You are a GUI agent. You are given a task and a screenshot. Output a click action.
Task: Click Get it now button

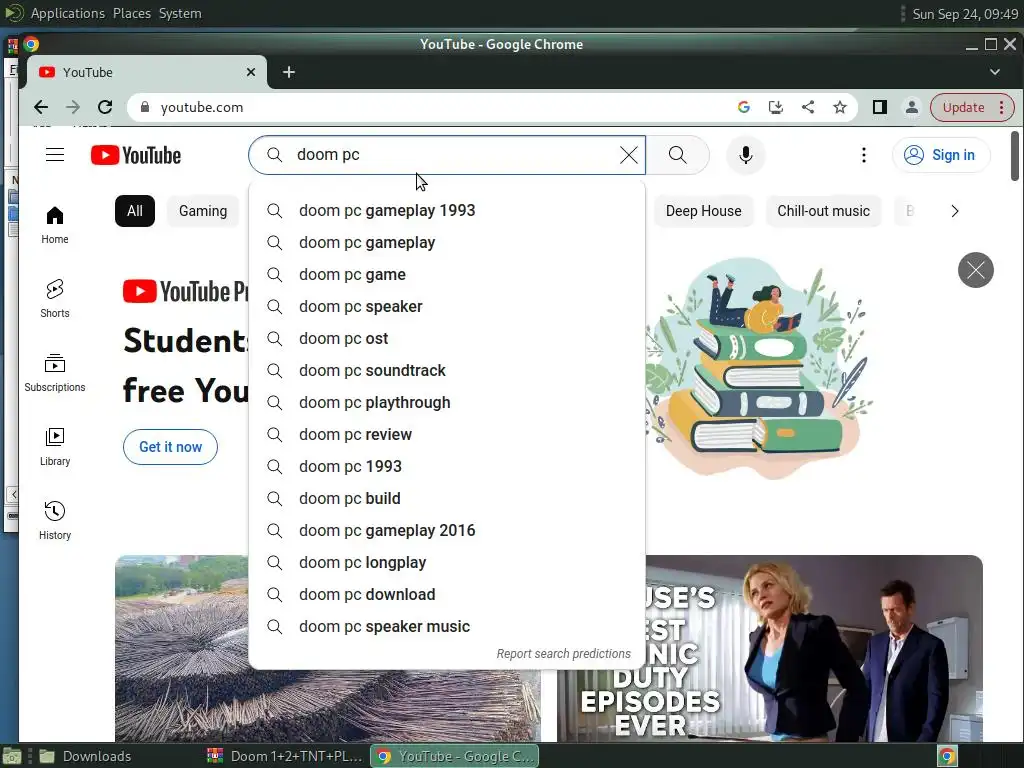coord(170,447)
